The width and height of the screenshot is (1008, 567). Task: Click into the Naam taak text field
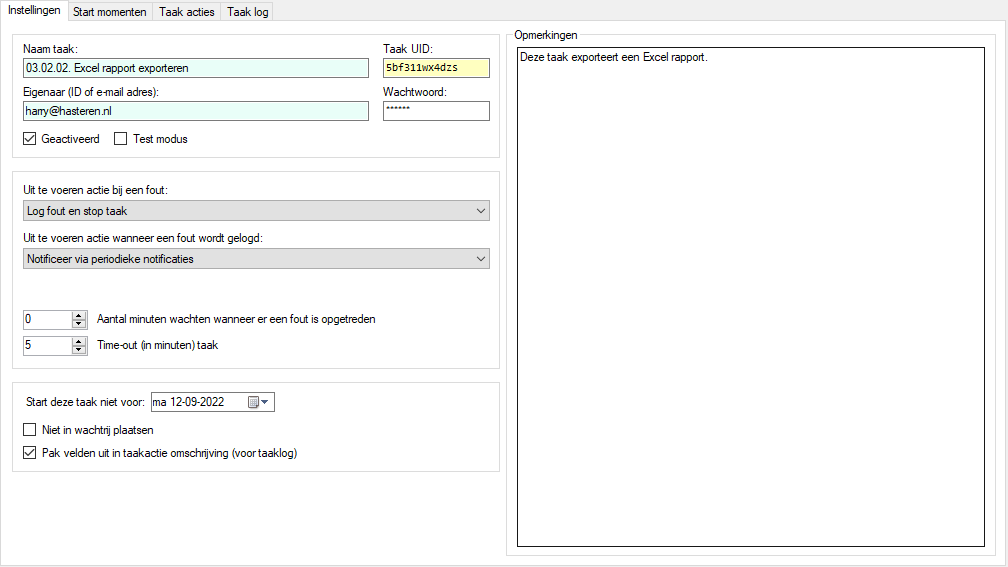point(195,68)
